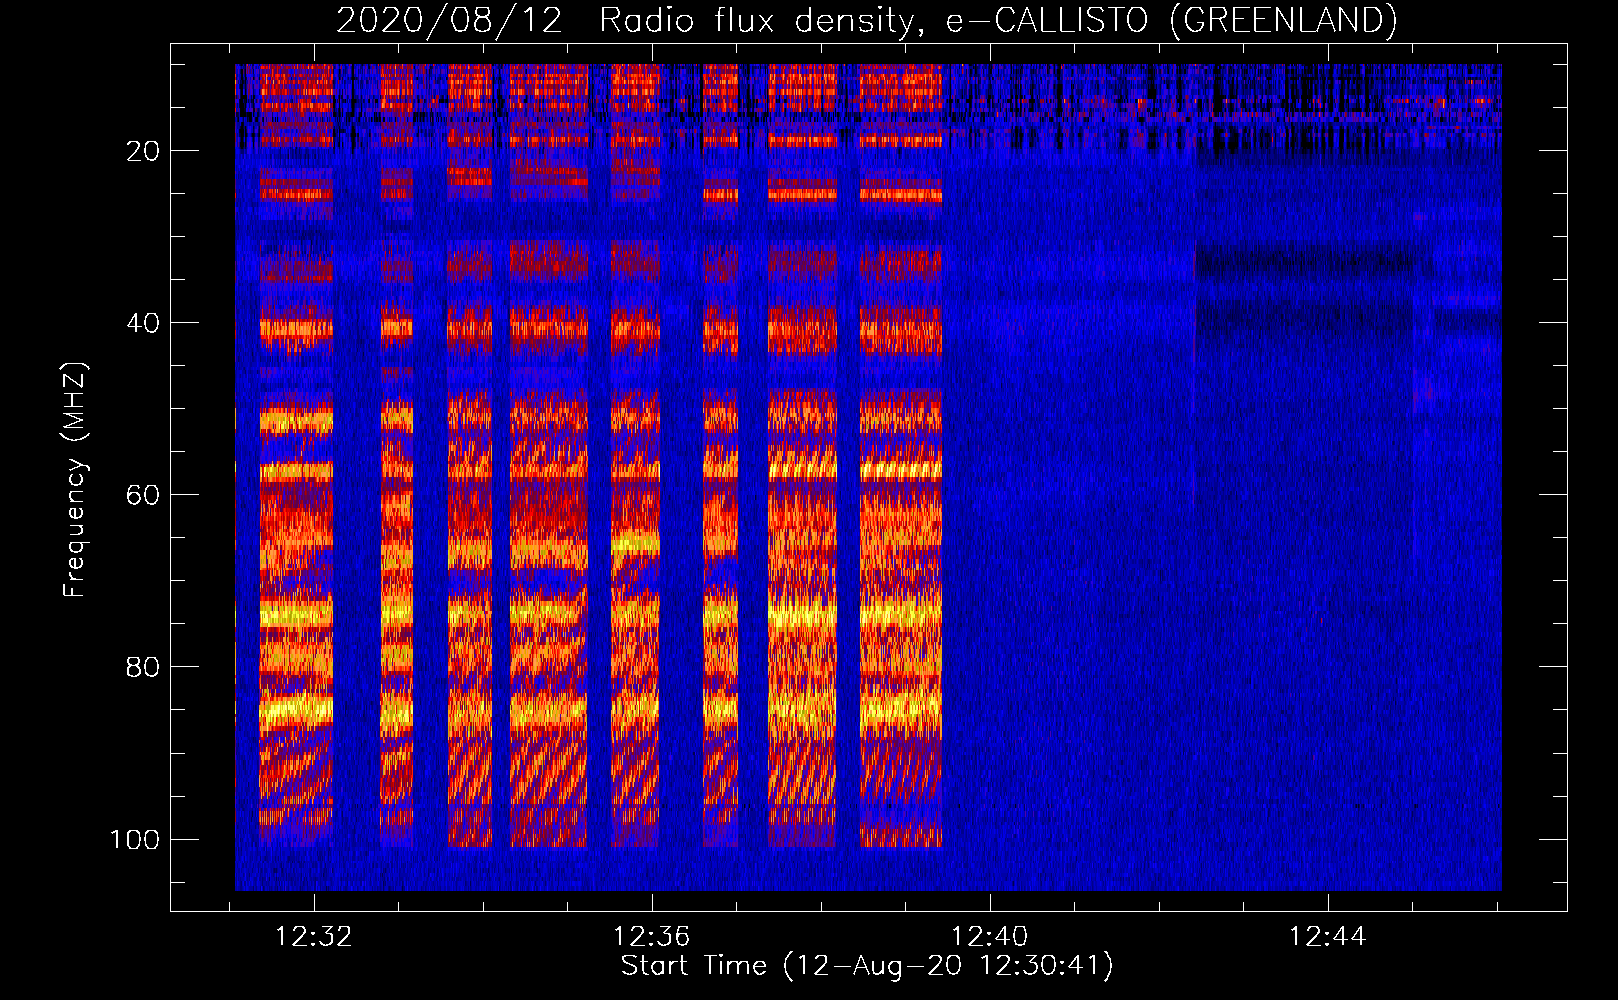Click the 'Frequency (MHZ)' y-axis label
Image resolution: width=1618 pixels, height=1000 pixels.
tap(75, 480)
